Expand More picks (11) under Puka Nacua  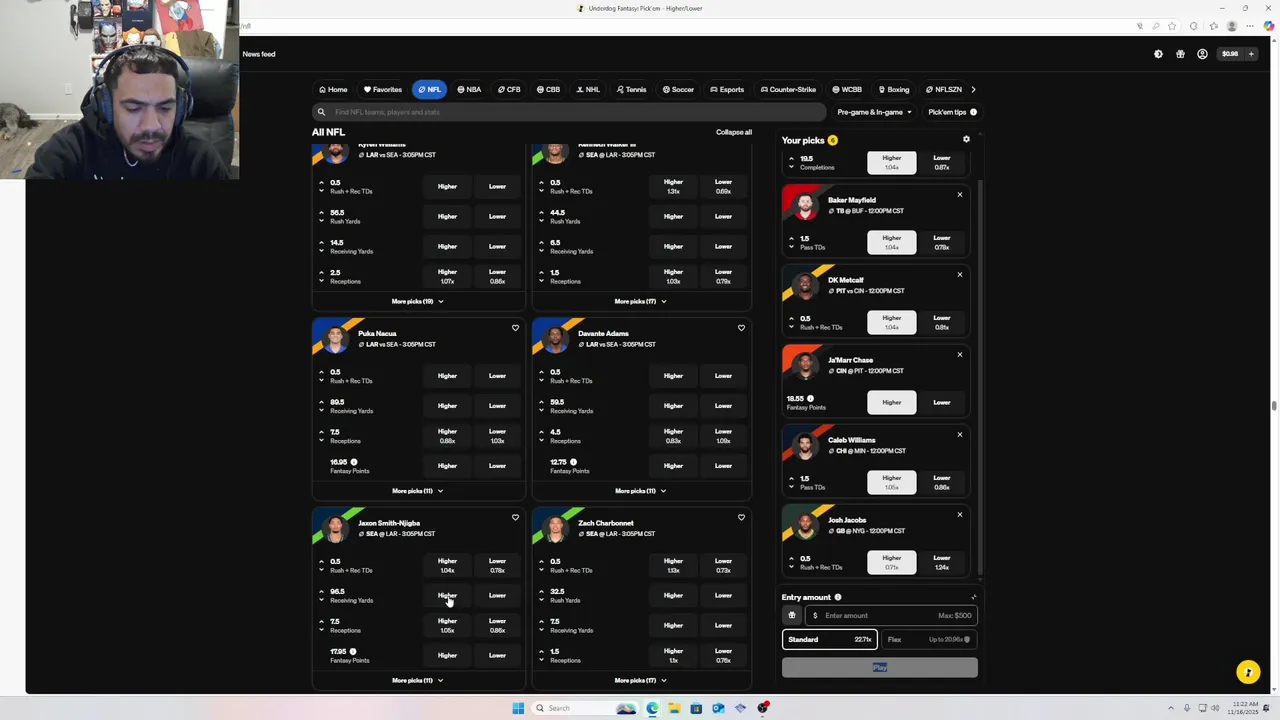418,491
